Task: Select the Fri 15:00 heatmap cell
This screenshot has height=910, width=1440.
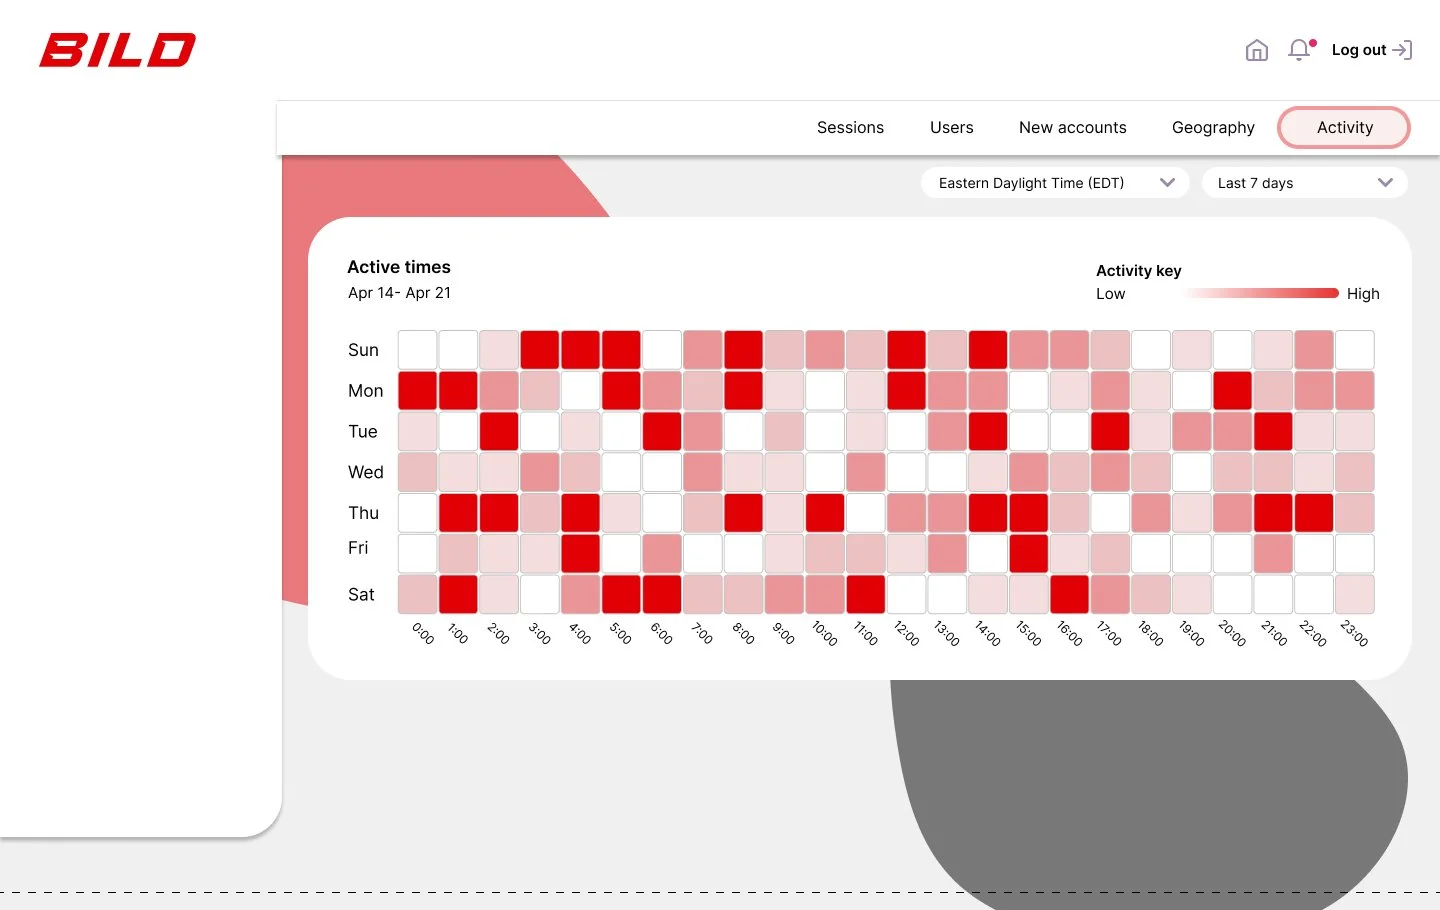Action: pyautogui.click(x=1029, y=553)
